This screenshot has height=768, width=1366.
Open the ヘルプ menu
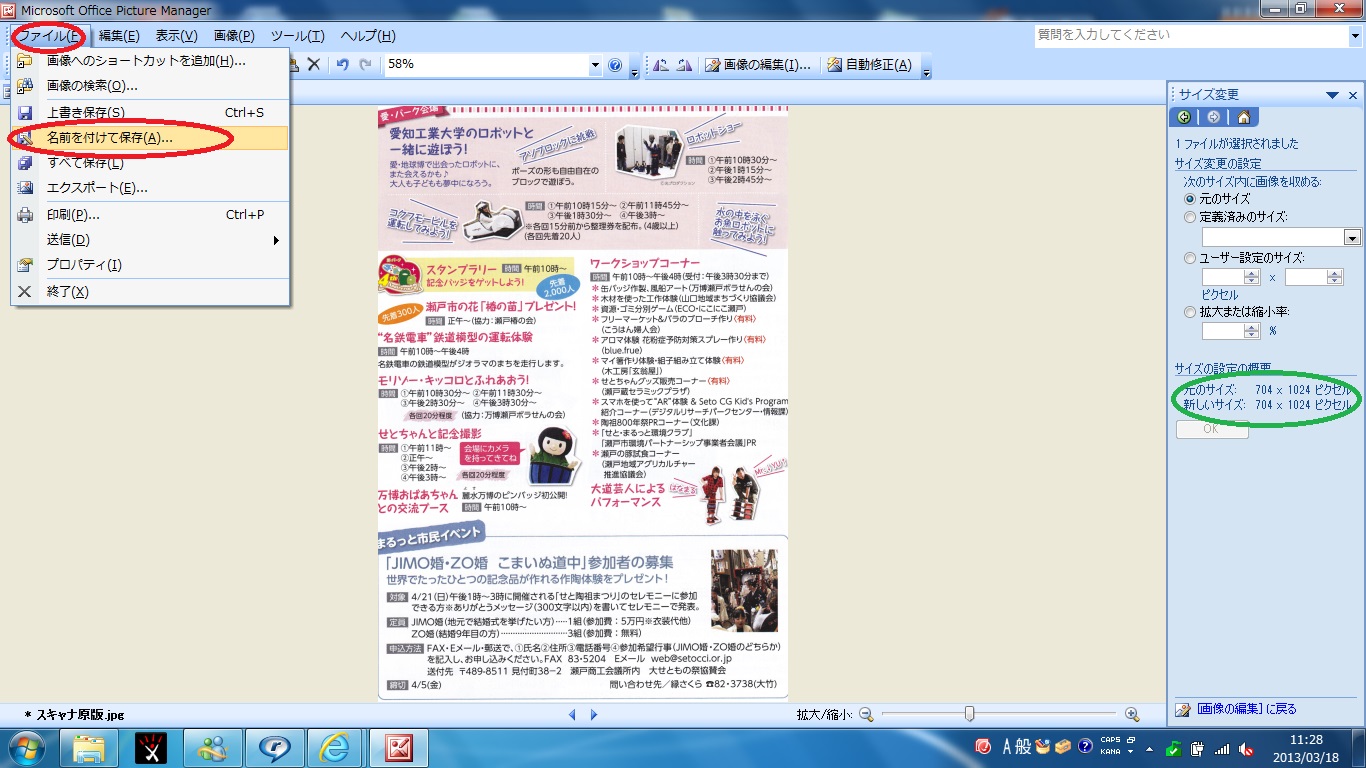(368, 36)
